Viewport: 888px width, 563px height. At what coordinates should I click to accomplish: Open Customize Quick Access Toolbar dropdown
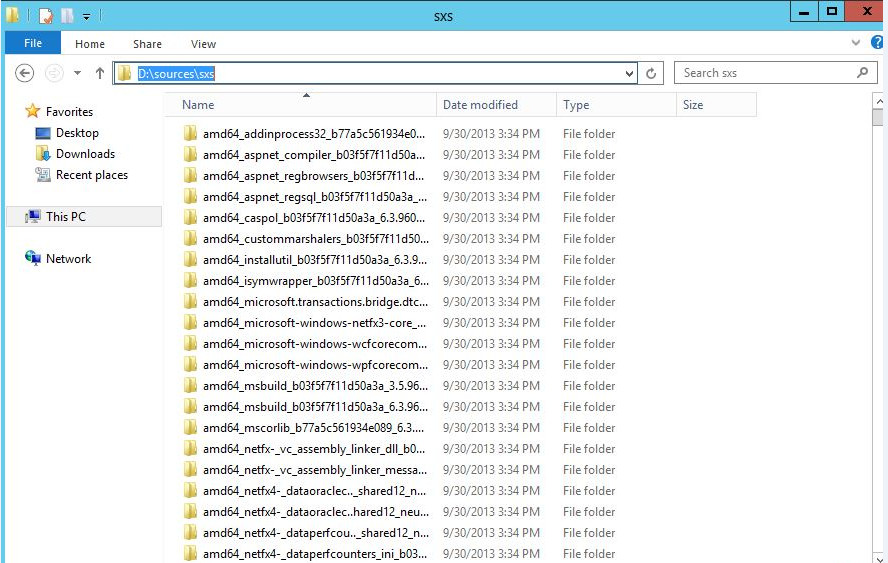coord(87,17)
